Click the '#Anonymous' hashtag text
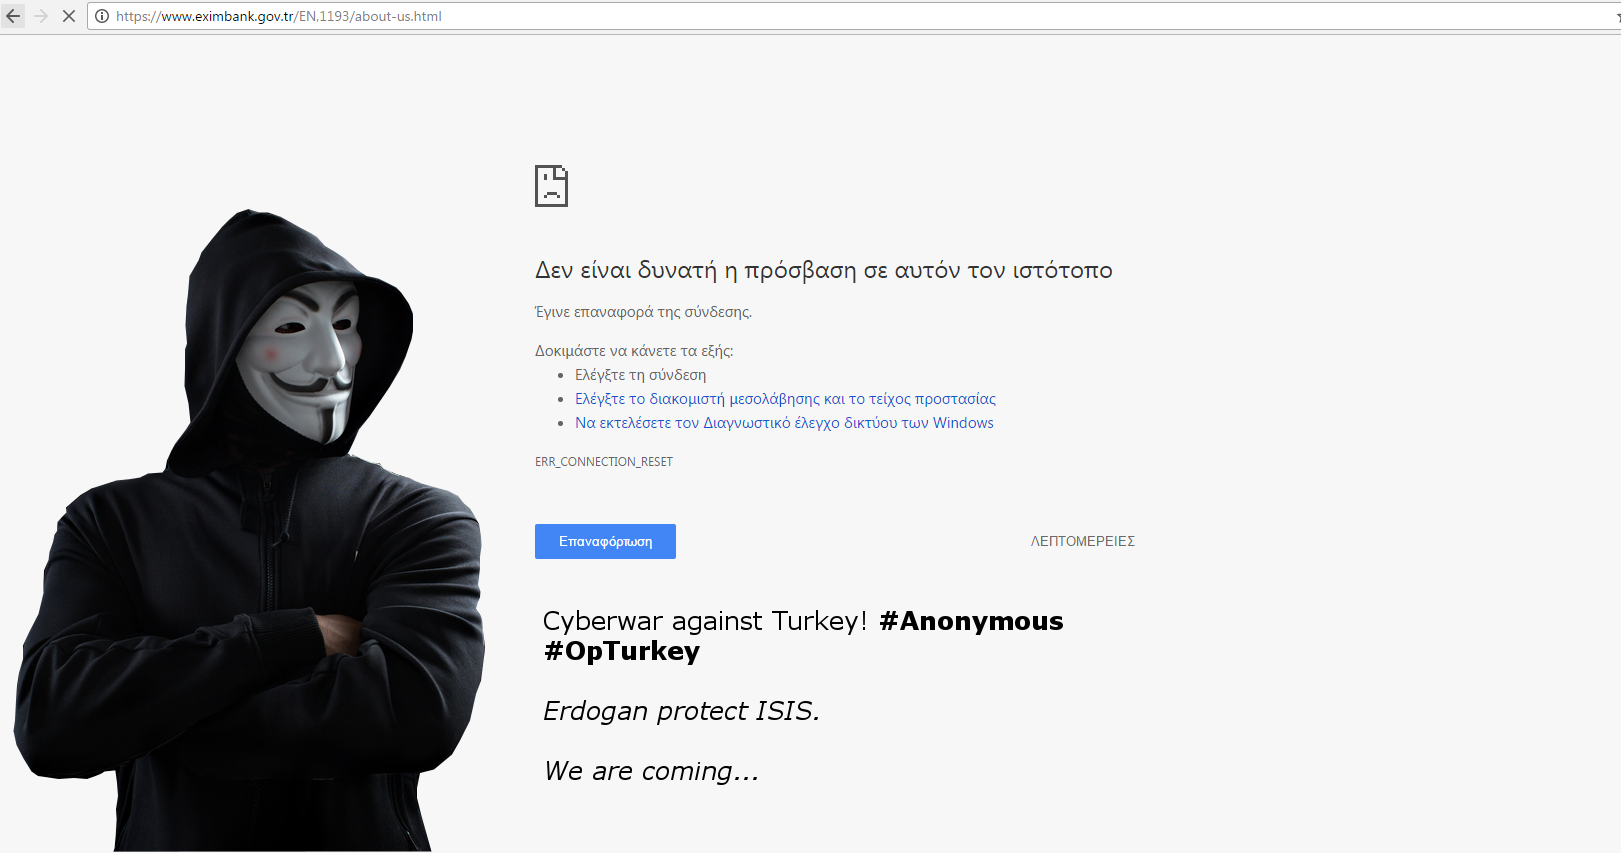 point(971,621)
